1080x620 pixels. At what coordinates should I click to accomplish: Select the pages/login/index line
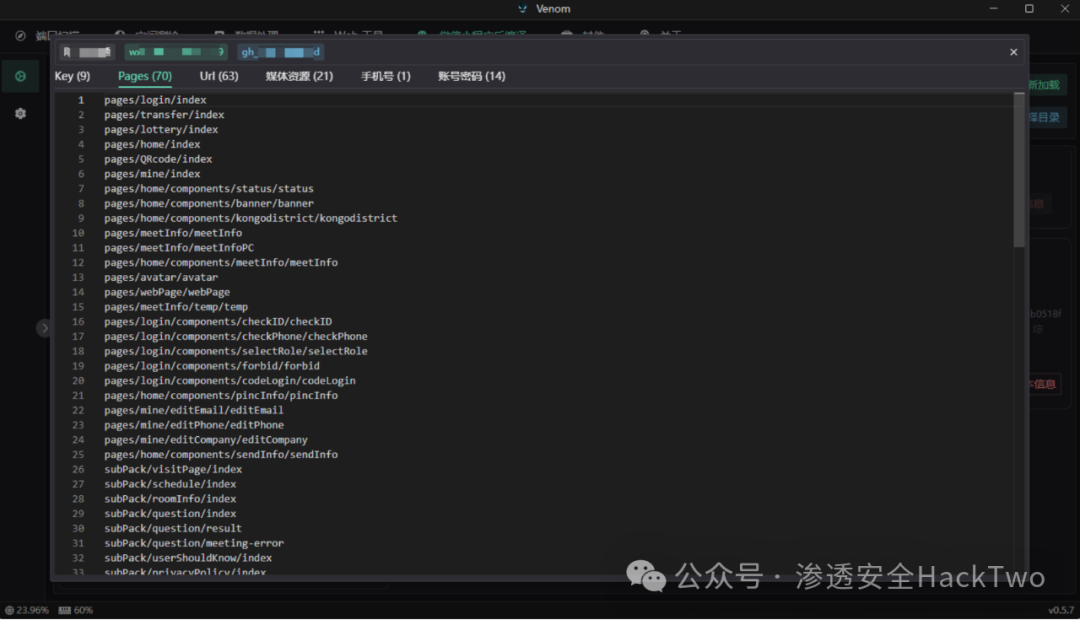point(155,100)
